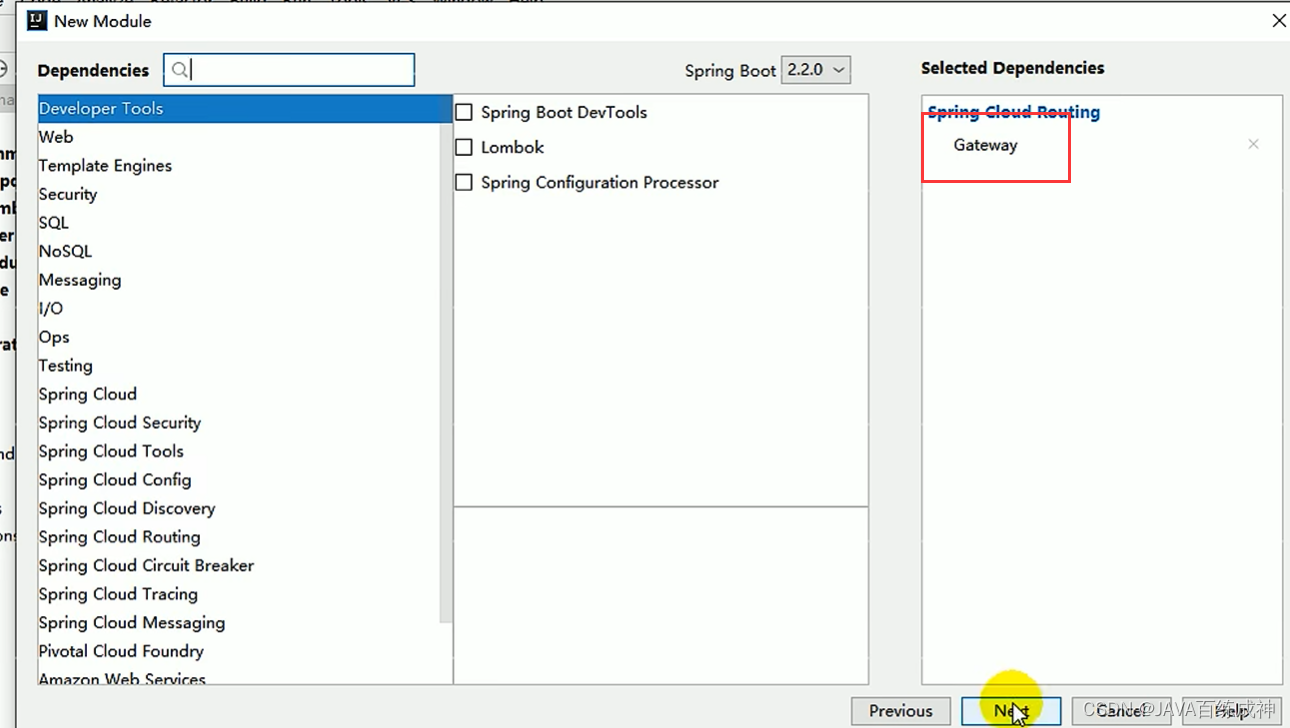Click the search magnifier icon in Dependencies
1290x728 pixels.
(180, 69)
